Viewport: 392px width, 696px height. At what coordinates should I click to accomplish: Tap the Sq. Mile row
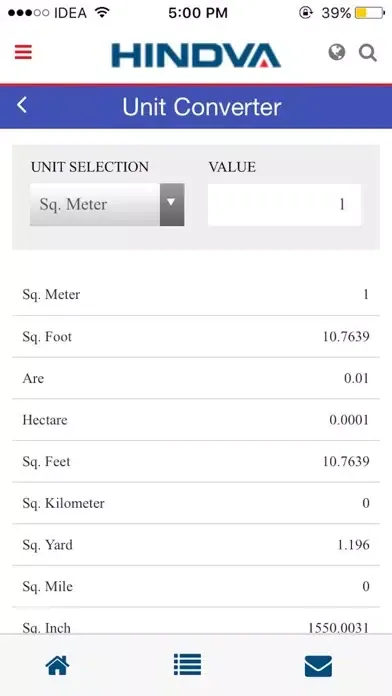coord(196,586)
